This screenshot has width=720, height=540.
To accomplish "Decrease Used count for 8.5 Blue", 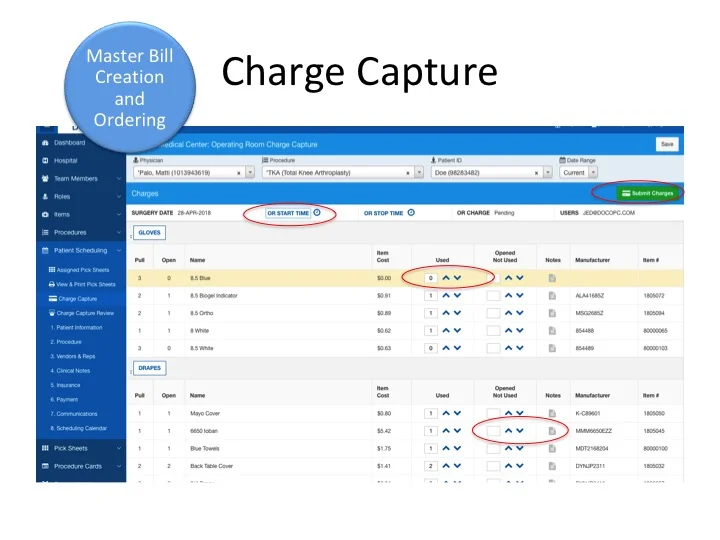I will pyautogui.click(x=457, y=278).
